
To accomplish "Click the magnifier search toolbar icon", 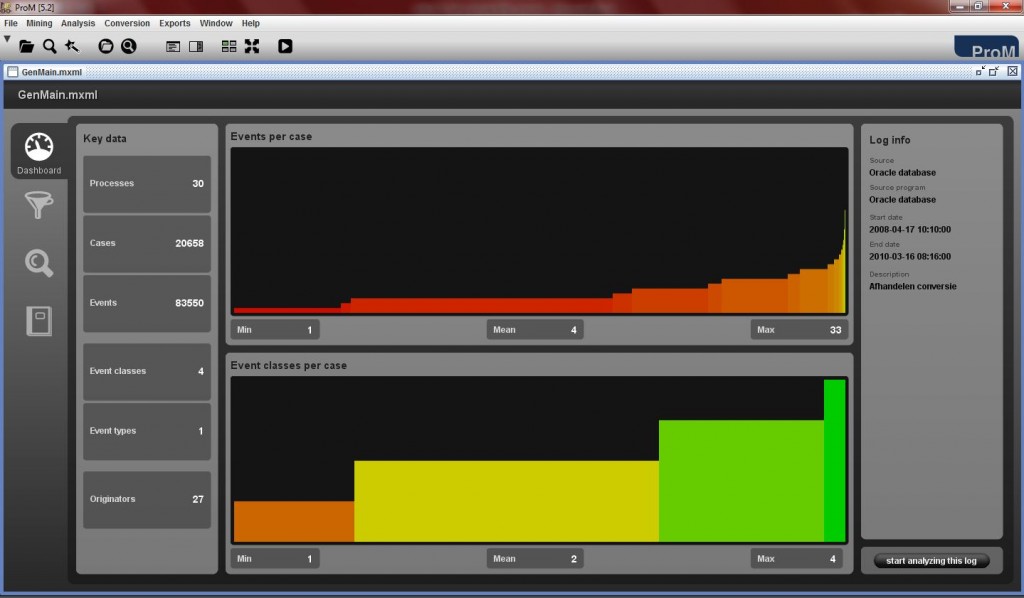I will coord(50,46).
